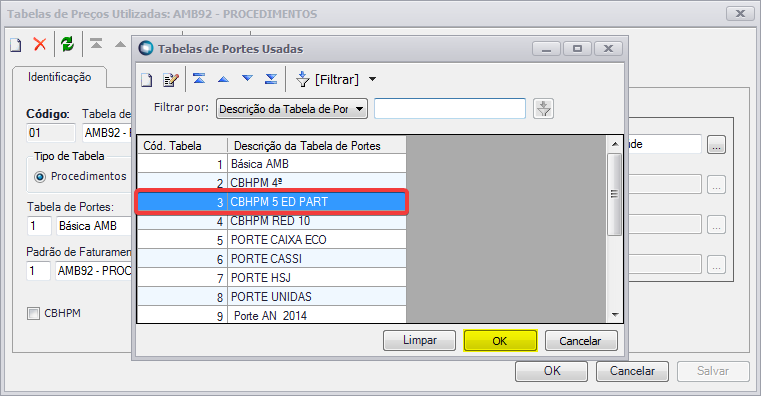Apply filter button next to filter text box

click(x=543, y=109)
